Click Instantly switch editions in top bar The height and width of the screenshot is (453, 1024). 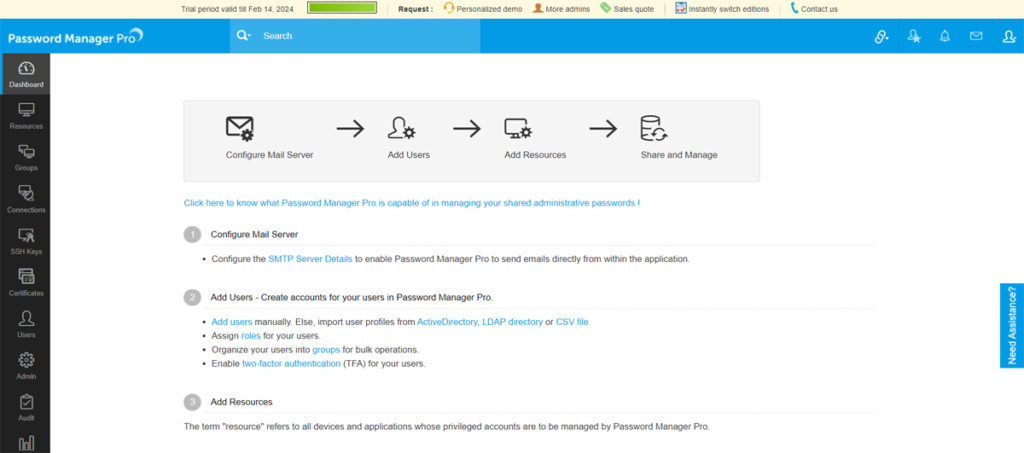click(x=728, y=9)
